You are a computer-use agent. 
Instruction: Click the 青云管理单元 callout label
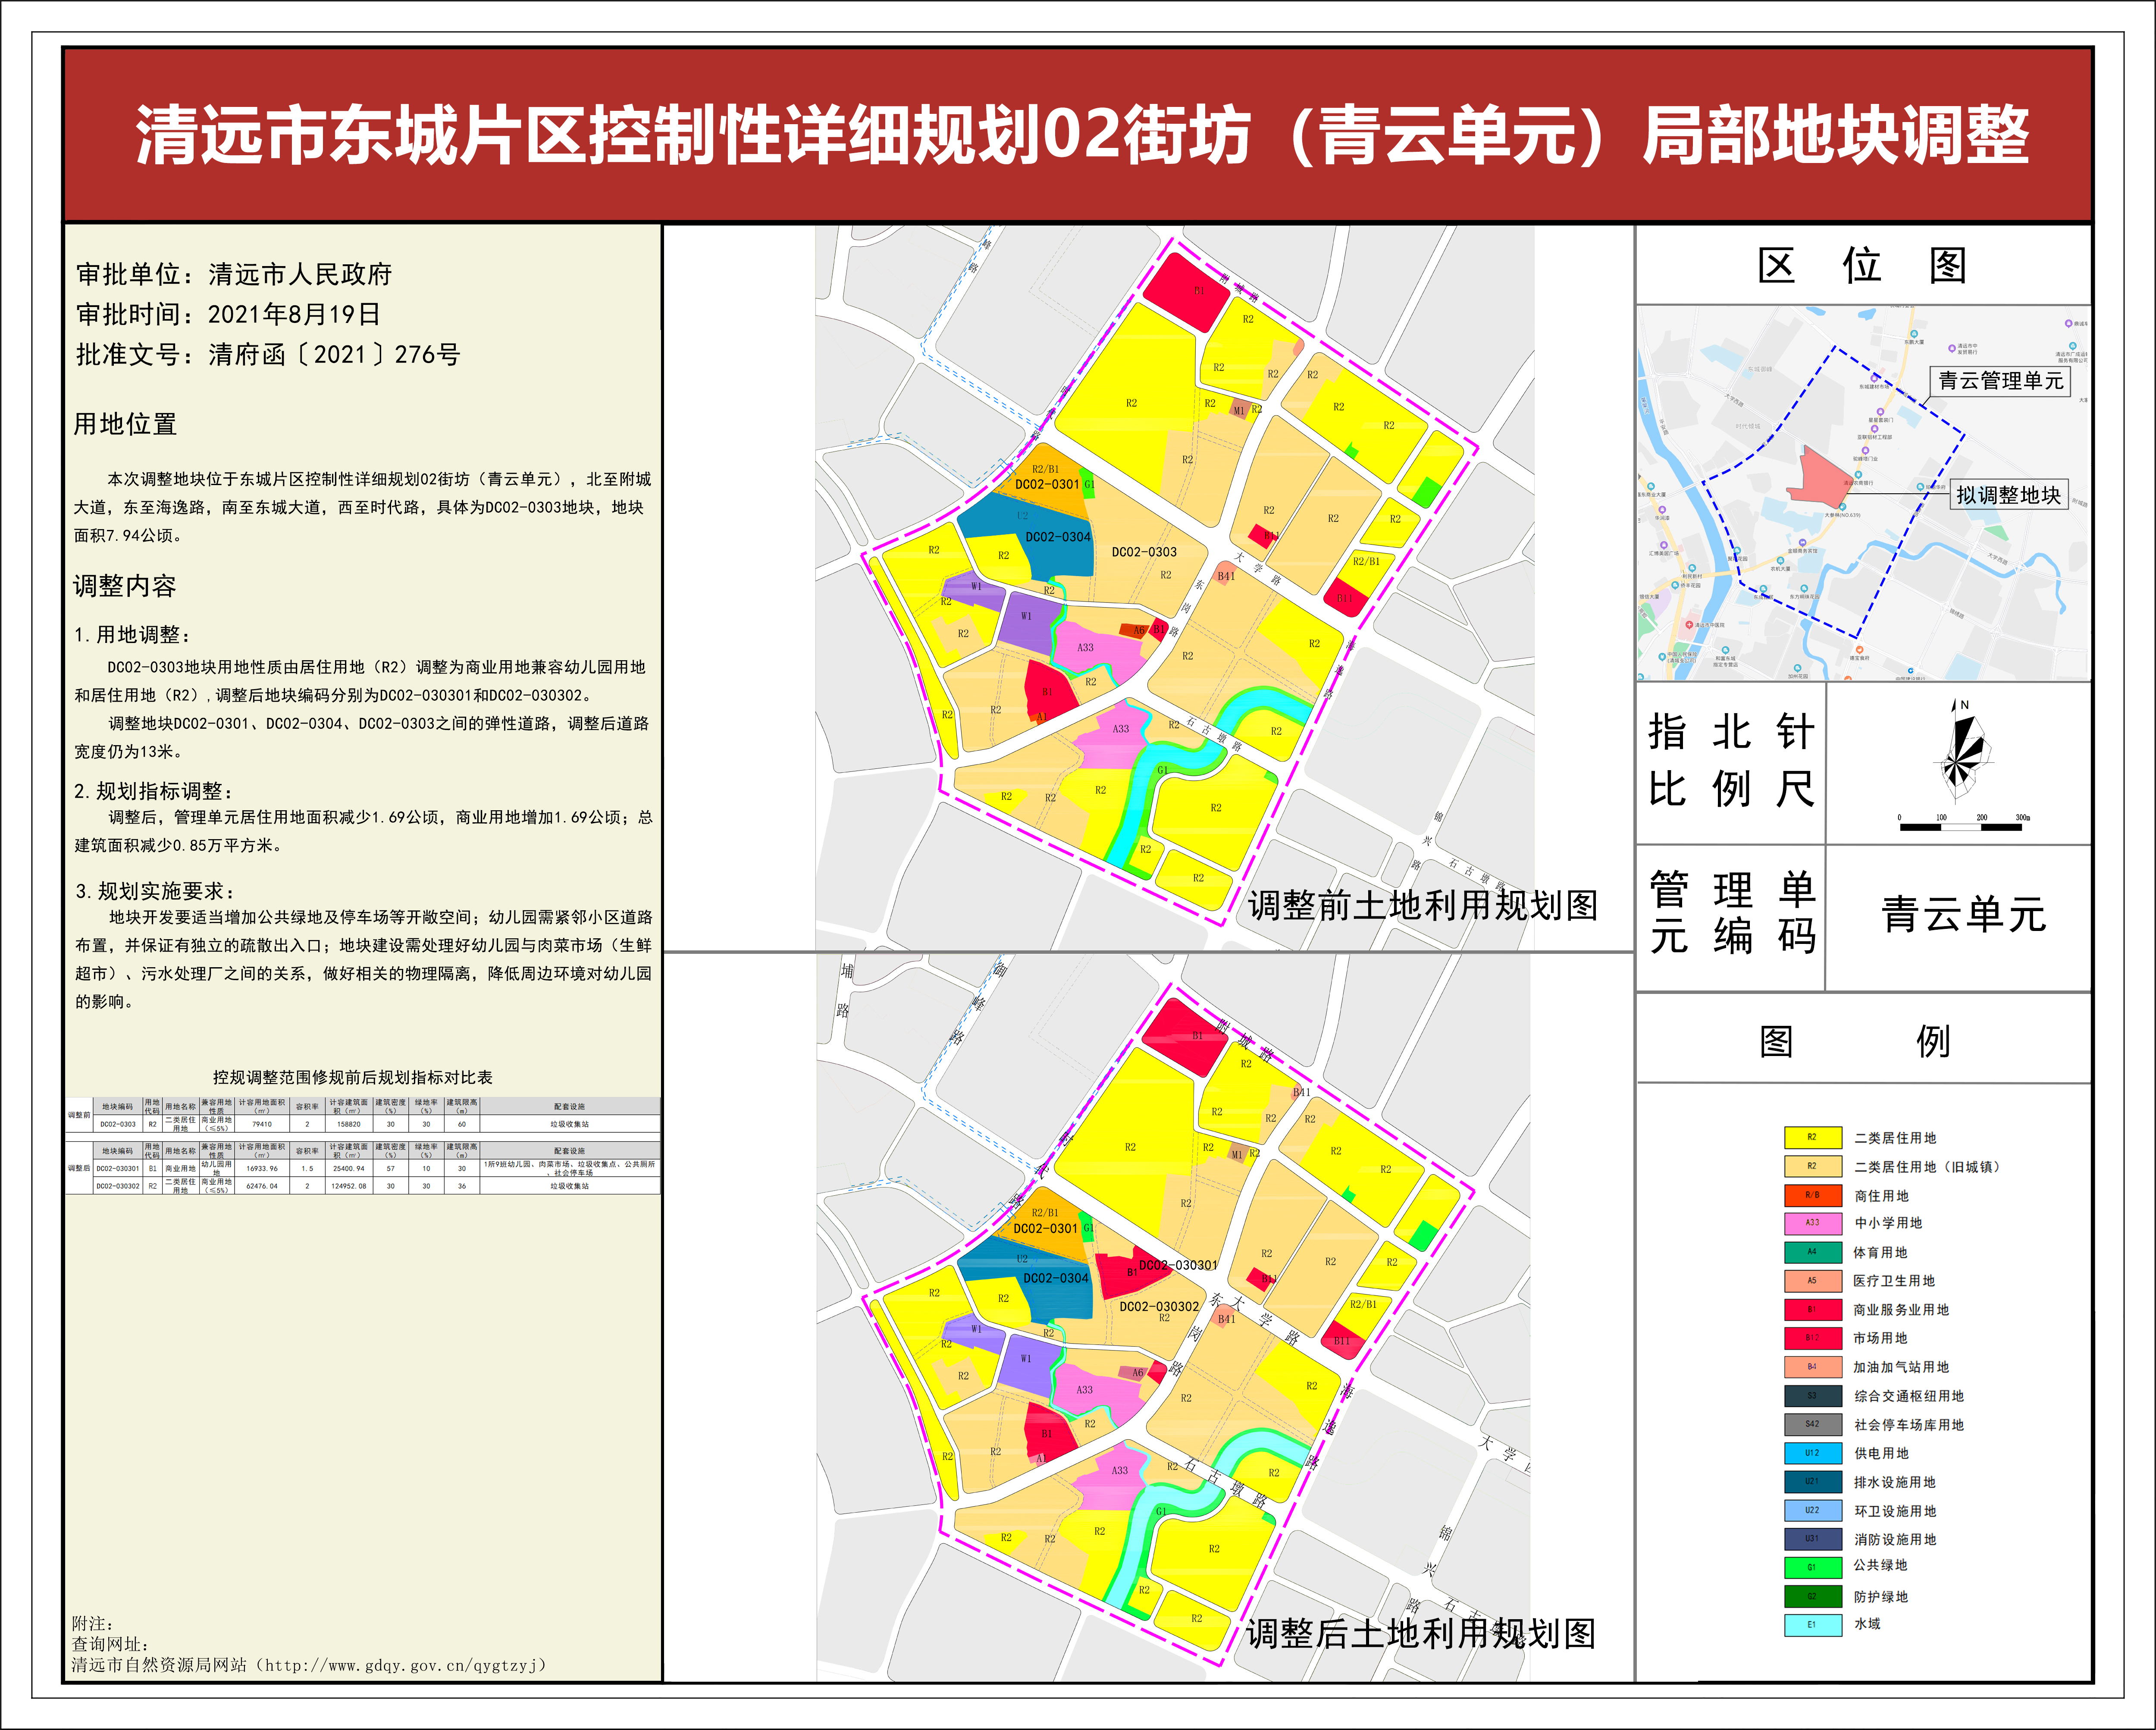2000,381
